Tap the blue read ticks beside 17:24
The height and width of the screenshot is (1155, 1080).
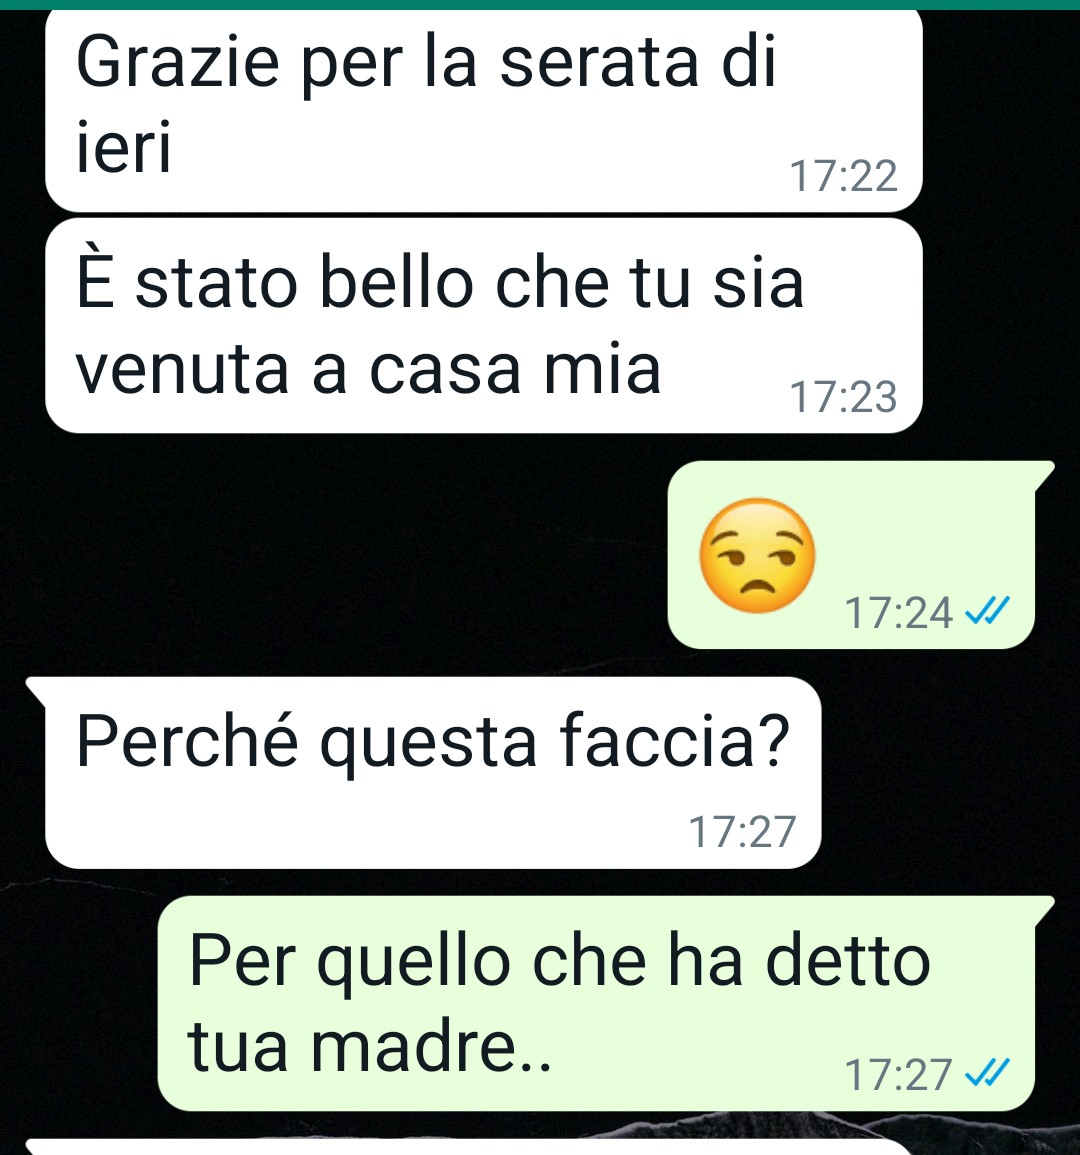click(x=987, y=611)
